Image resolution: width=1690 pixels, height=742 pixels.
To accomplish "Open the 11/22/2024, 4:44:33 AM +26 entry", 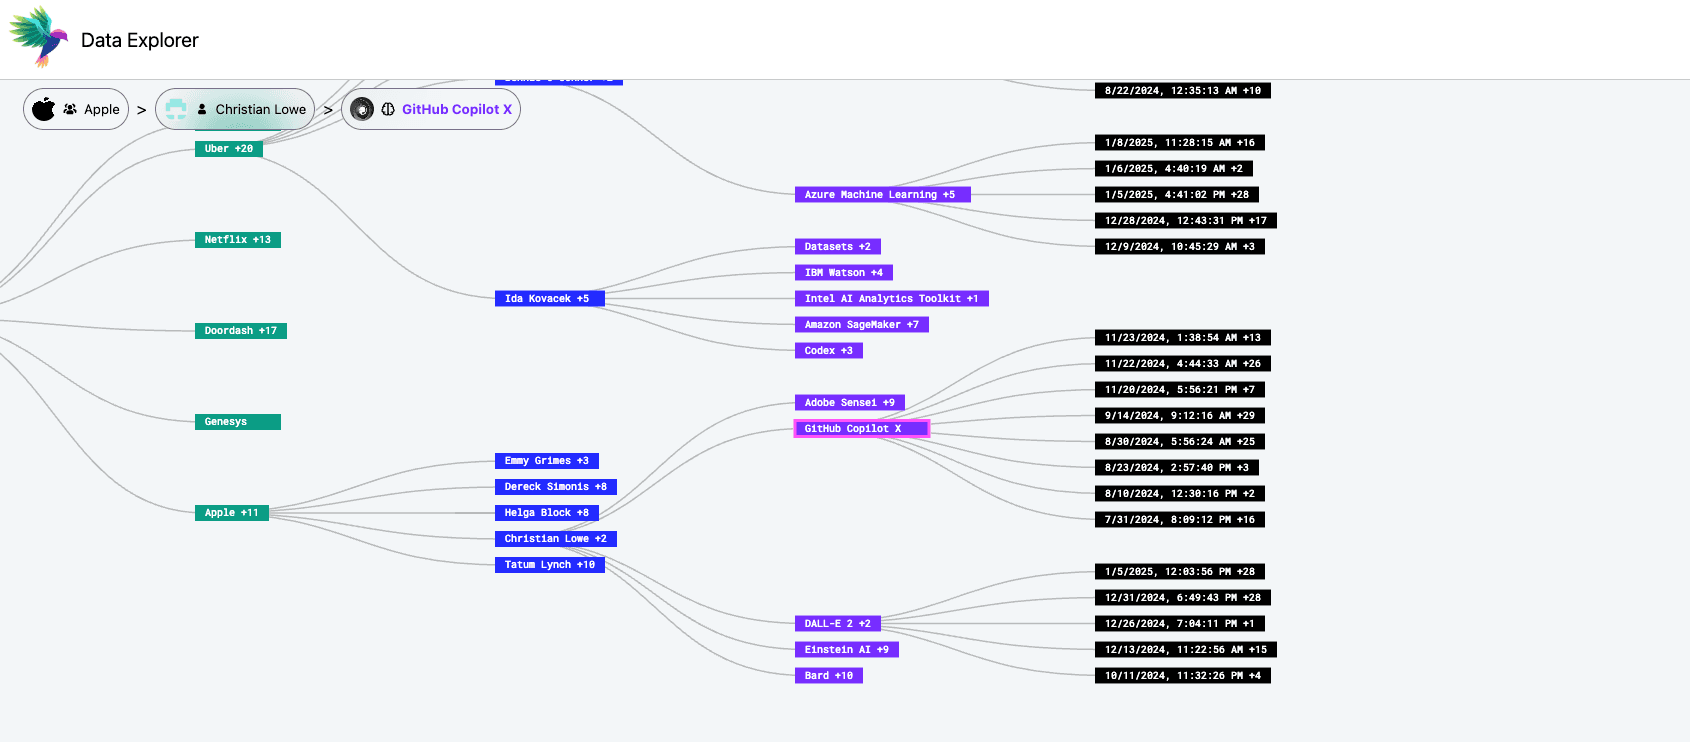I will click(1183, 364).
